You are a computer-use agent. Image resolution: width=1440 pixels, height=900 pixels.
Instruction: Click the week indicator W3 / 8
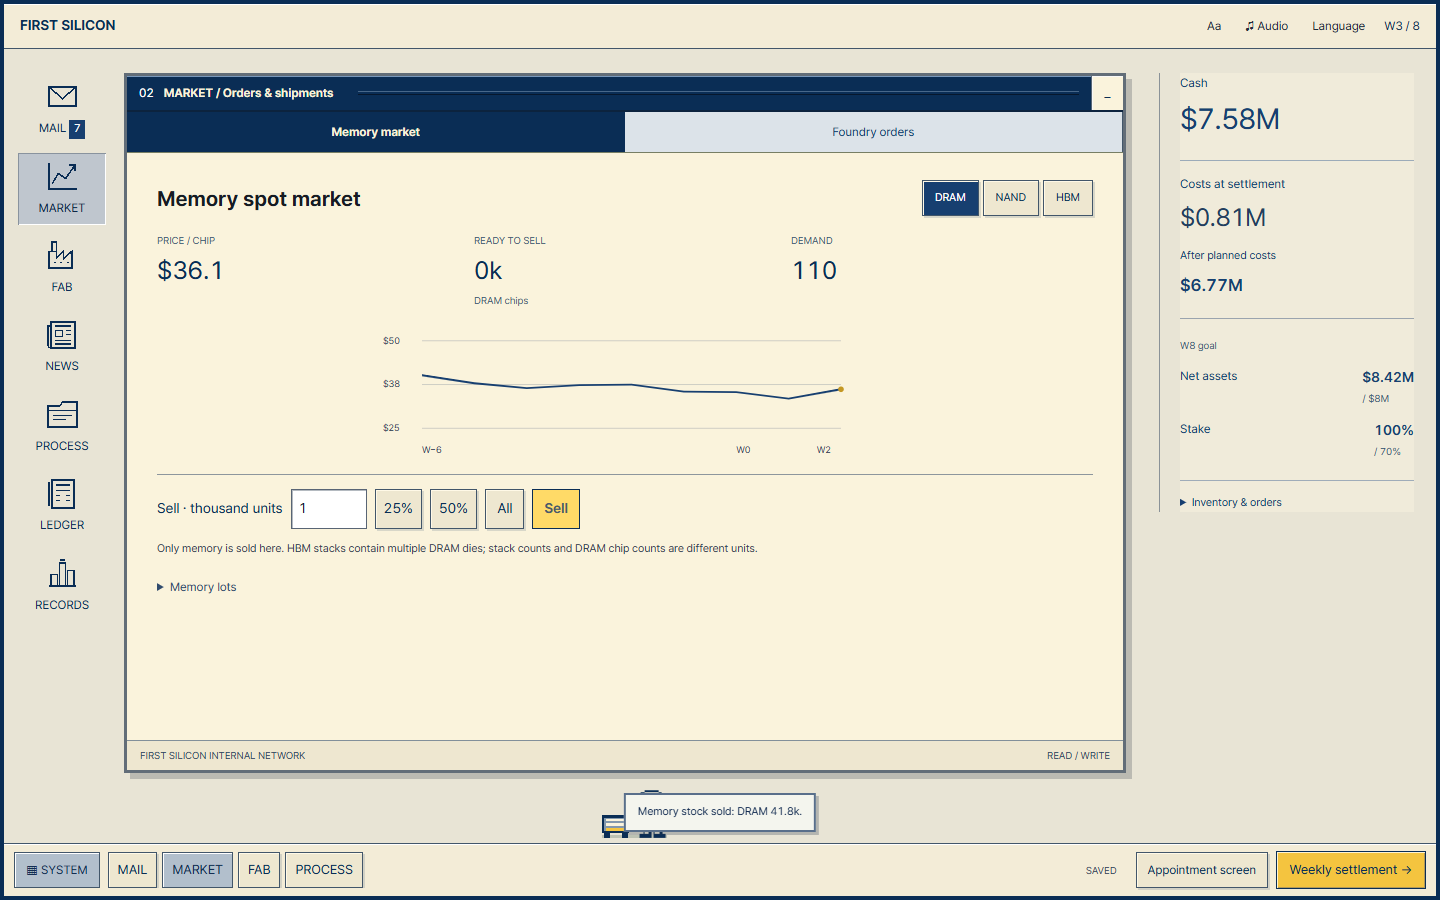point(1402,26)
